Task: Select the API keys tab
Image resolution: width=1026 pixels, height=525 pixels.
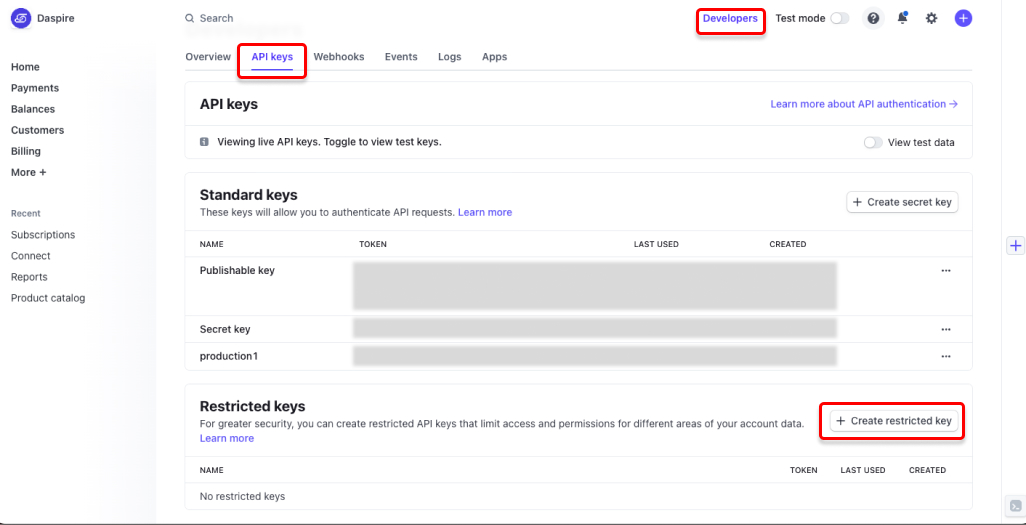Action: (x=272, y=57)
